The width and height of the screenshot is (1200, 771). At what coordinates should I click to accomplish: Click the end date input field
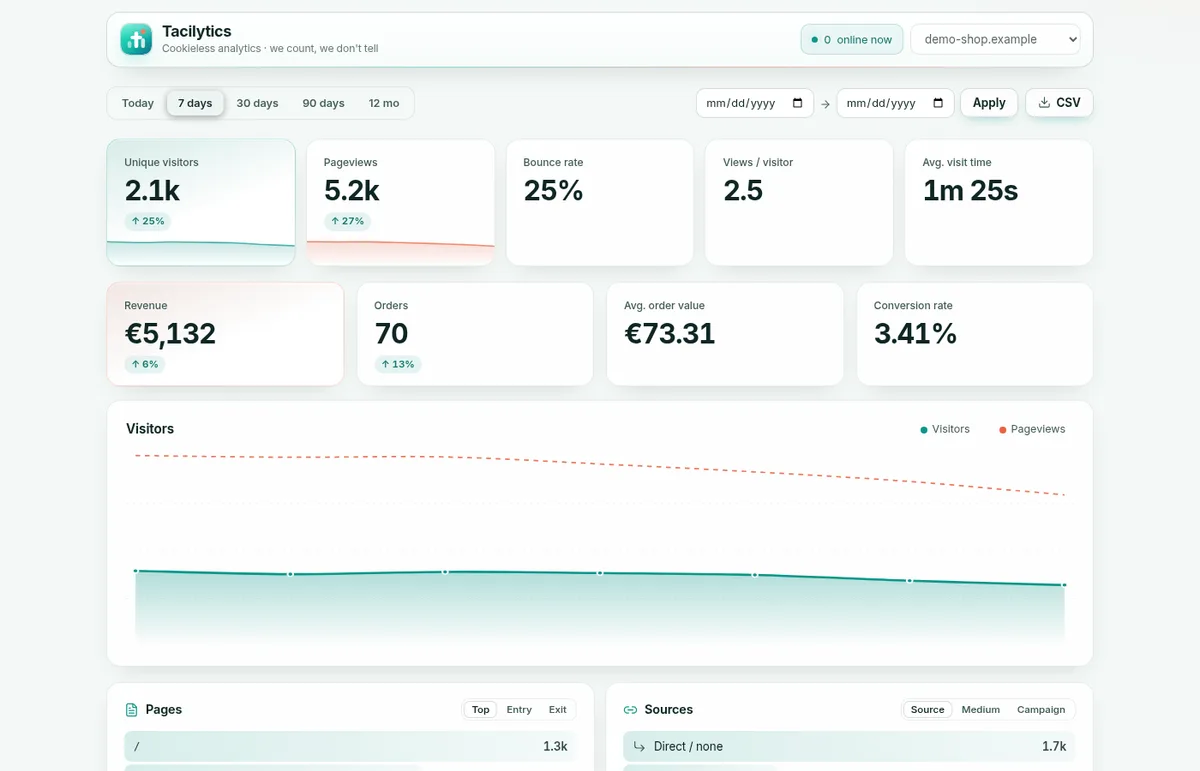click(x=895, y=103)
